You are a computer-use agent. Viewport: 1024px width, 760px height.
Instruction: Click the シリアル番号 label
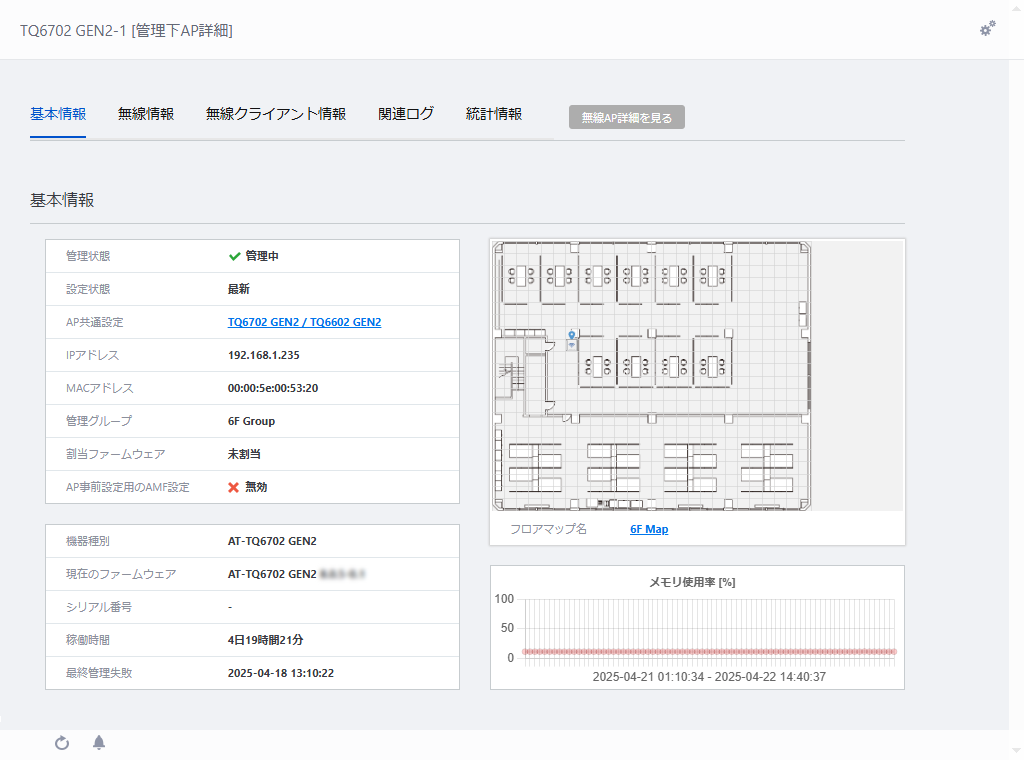click(99, 607)
